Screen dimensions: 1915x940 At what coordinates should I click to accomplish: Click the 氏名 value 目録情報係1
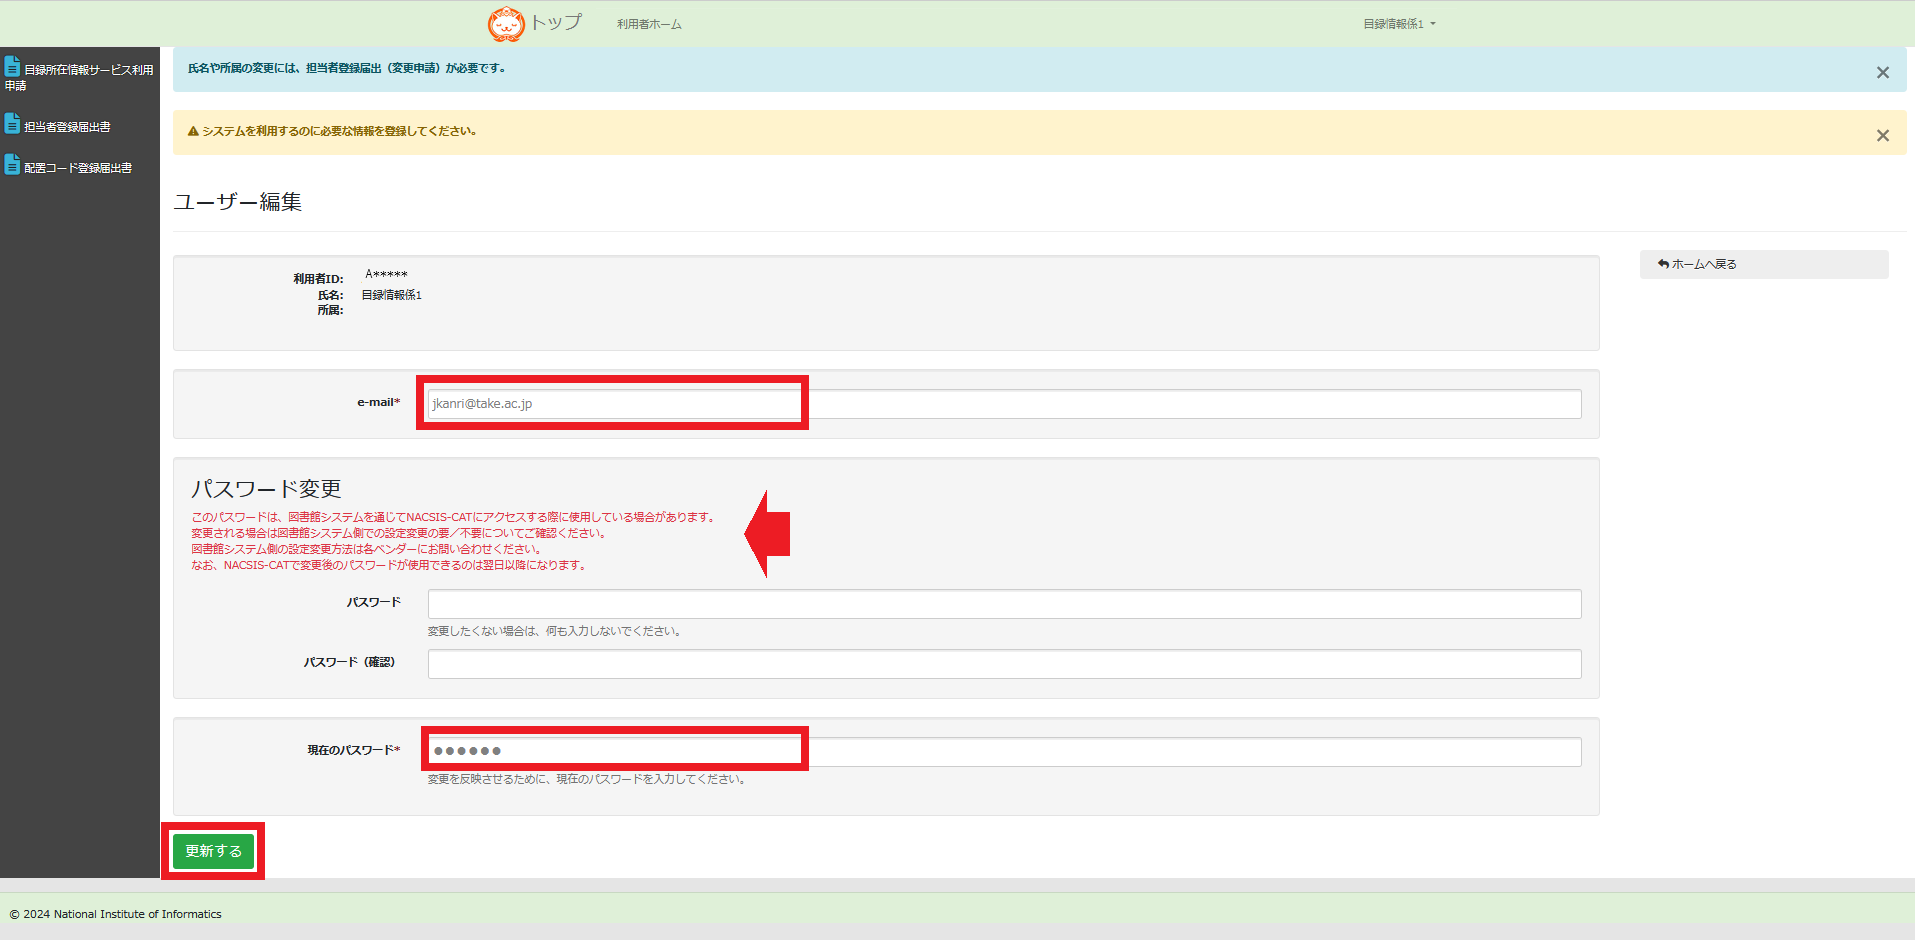click(x=391, y=295)
